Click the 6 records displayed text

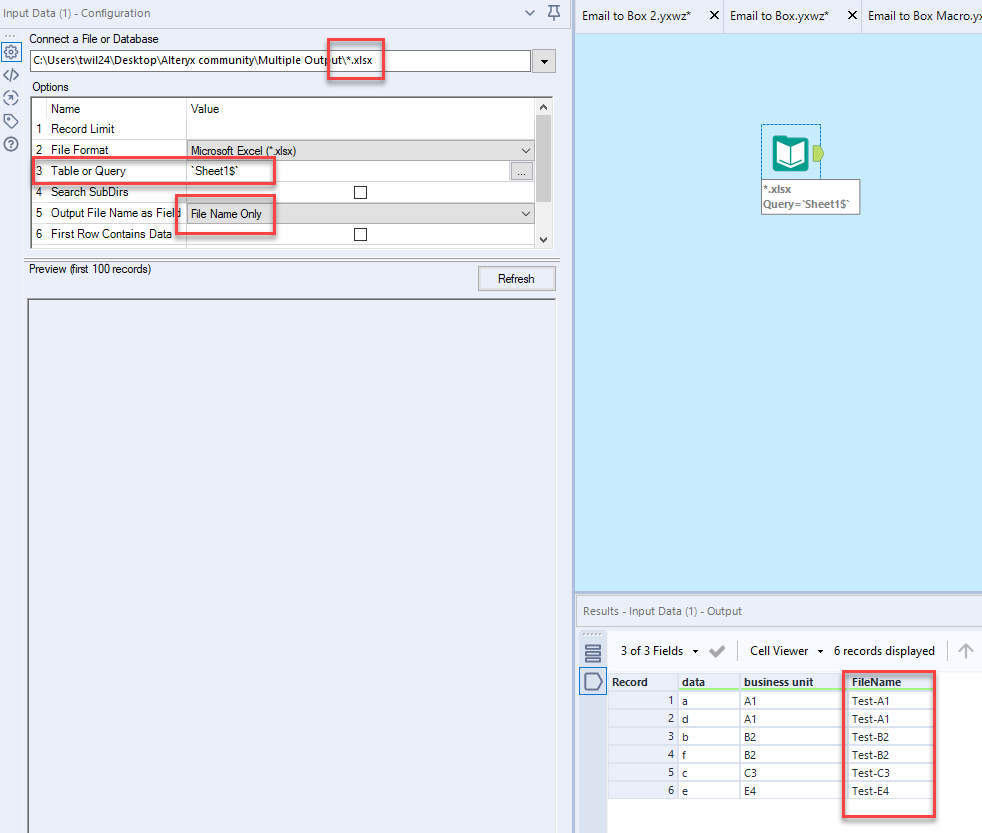click(x=884, y=651)
